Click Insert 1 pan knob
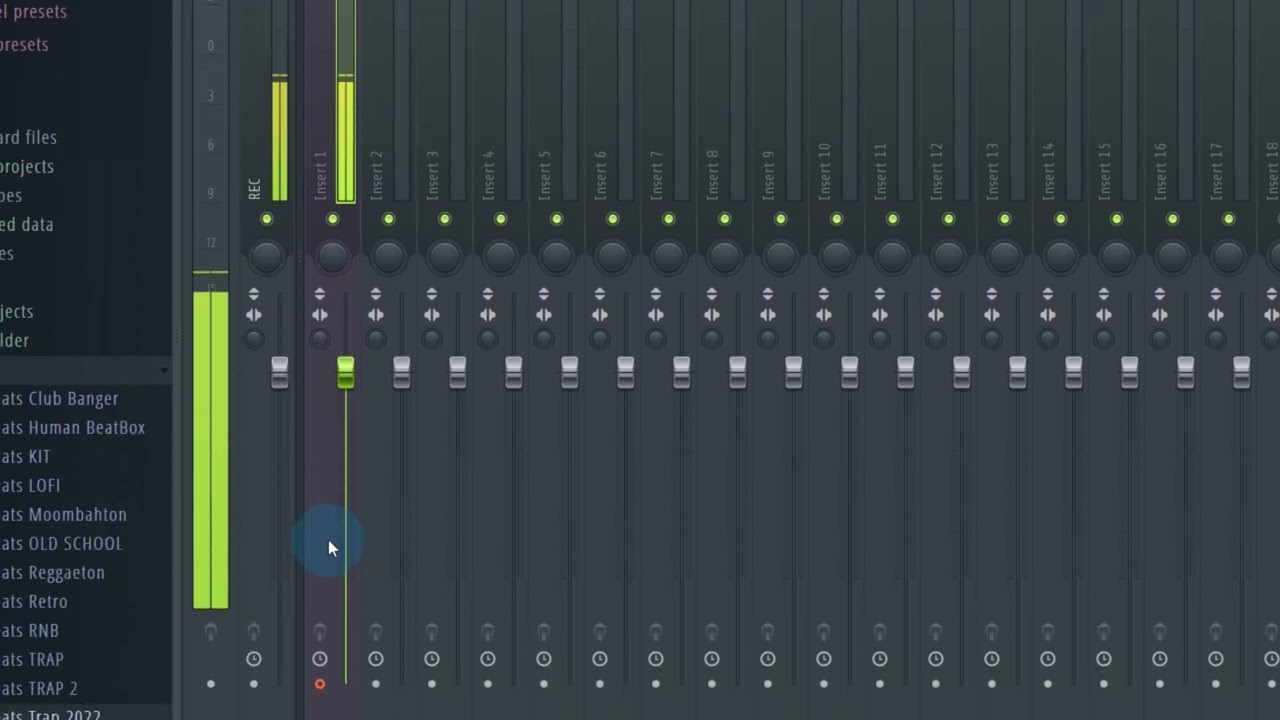 [x=333, y=257]
